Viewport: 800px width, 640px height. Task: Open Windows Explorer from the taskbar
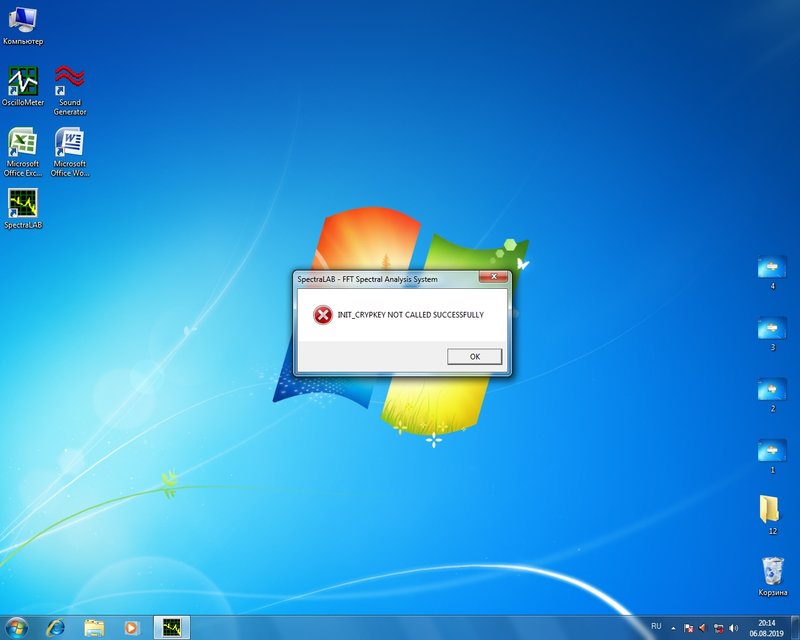pyautogui.click(x=94, y=627)
